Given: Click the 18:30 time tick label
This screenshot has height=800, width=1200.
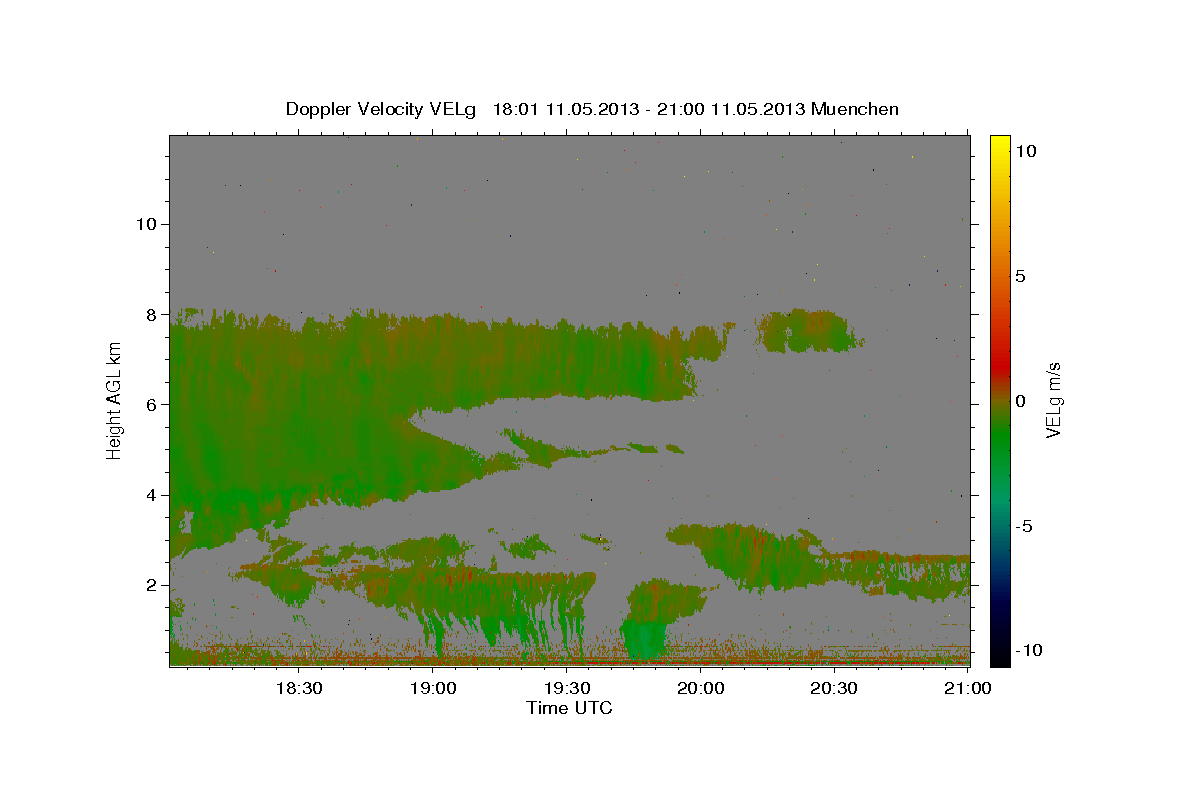Looking at the screenshot, I should 298,688.
